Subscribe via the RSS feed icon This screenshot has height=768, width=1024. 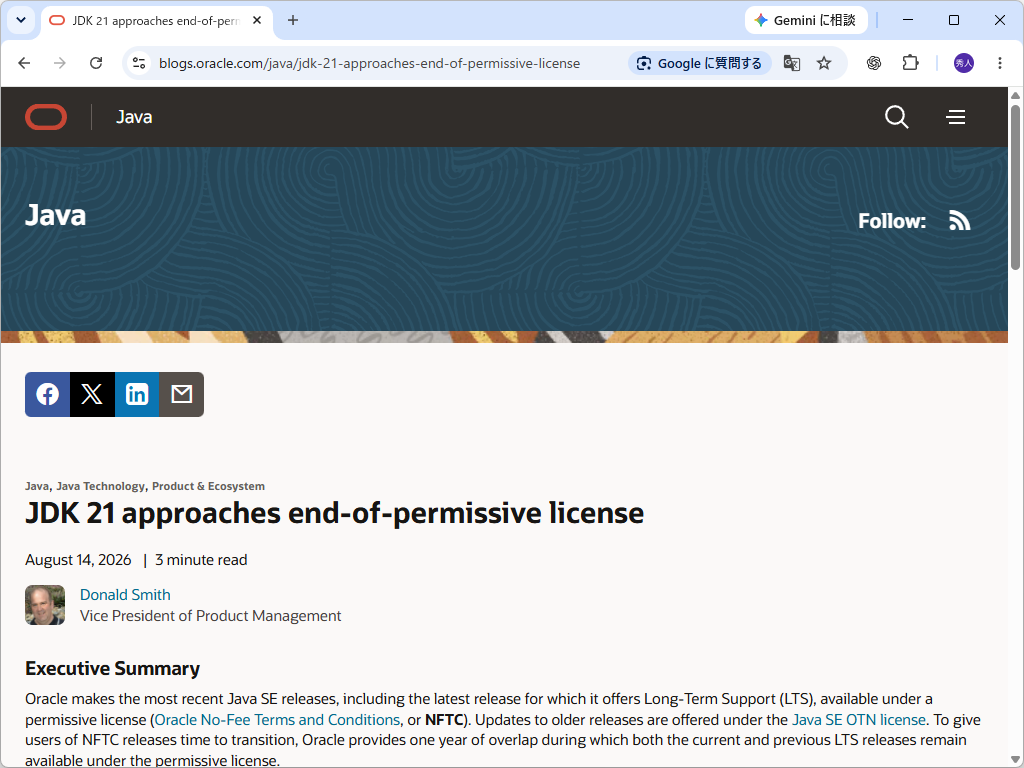pos(959,221)
